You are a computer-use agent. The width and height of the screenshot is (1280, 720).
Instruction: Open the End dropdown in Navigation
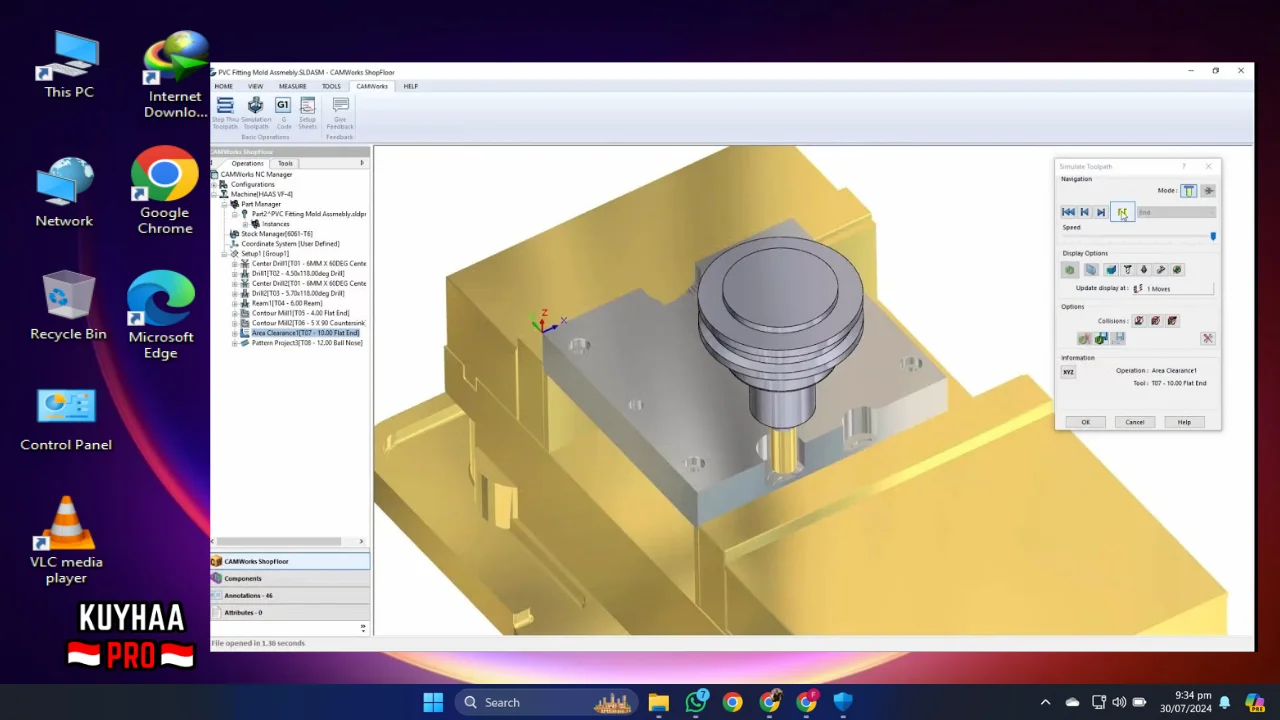pyautogui.click(x=1176, y=212)
